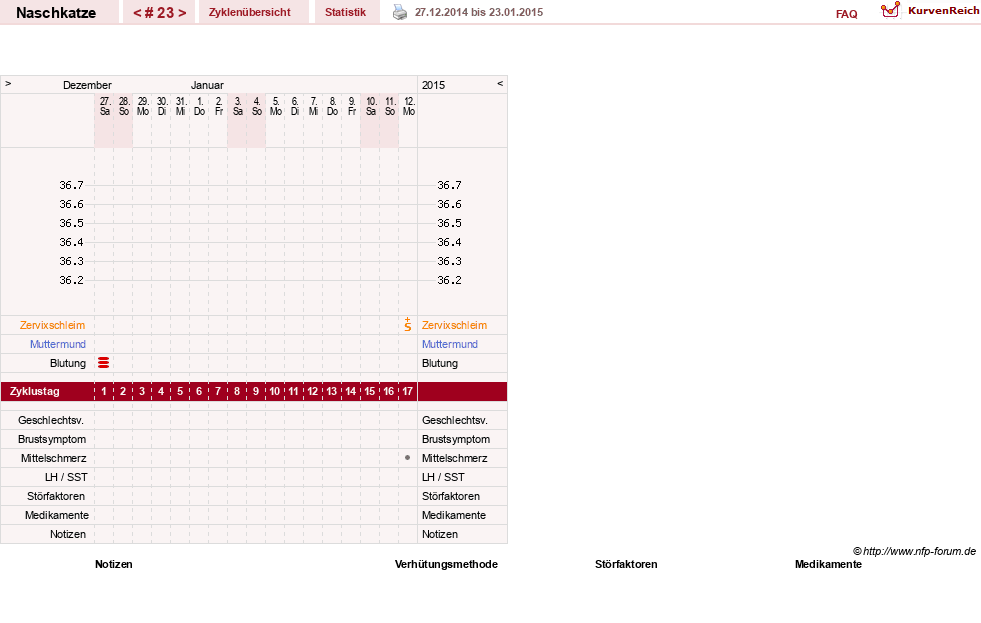Click the 12. Mo date column header

pos(409,106)
